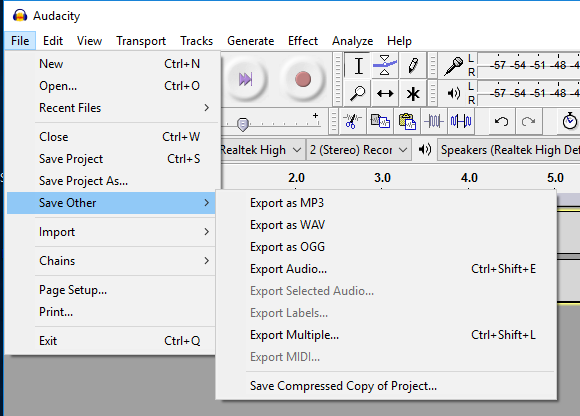580x416 pixels.
Task: Click the recording meter microphone icon
Action: point(453,66)
